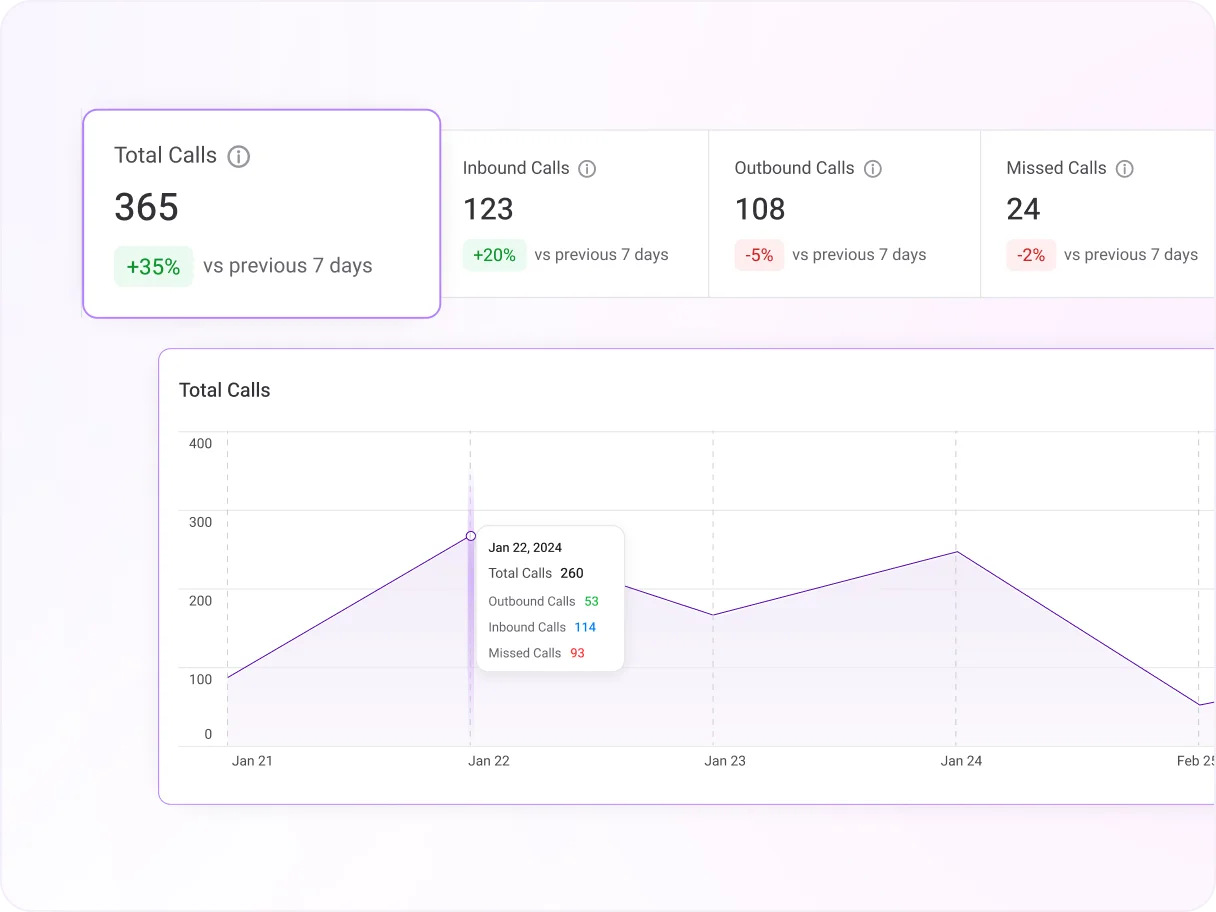1216x912 pixels.
Task: Click the -5% change badge
Action: point(759,255)
